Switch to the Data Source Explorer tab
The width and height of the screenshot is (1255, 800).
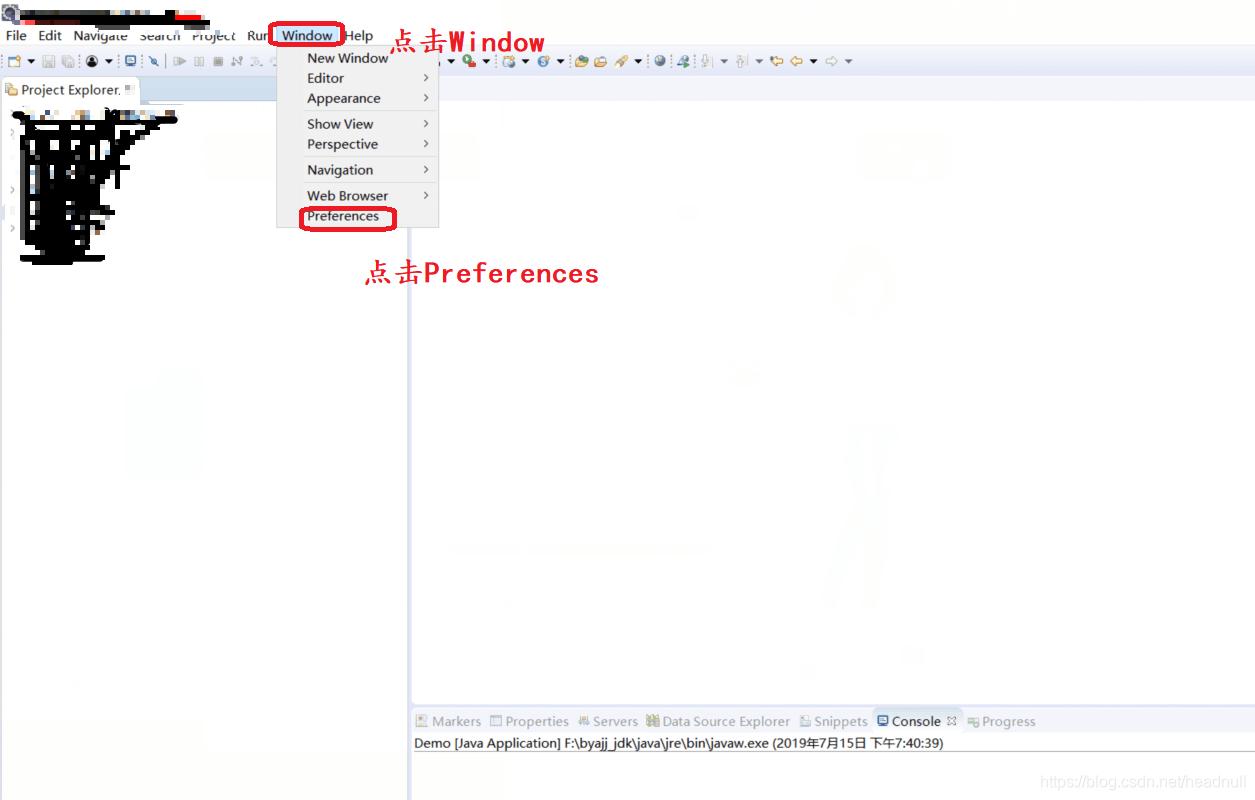coord(718,721)
